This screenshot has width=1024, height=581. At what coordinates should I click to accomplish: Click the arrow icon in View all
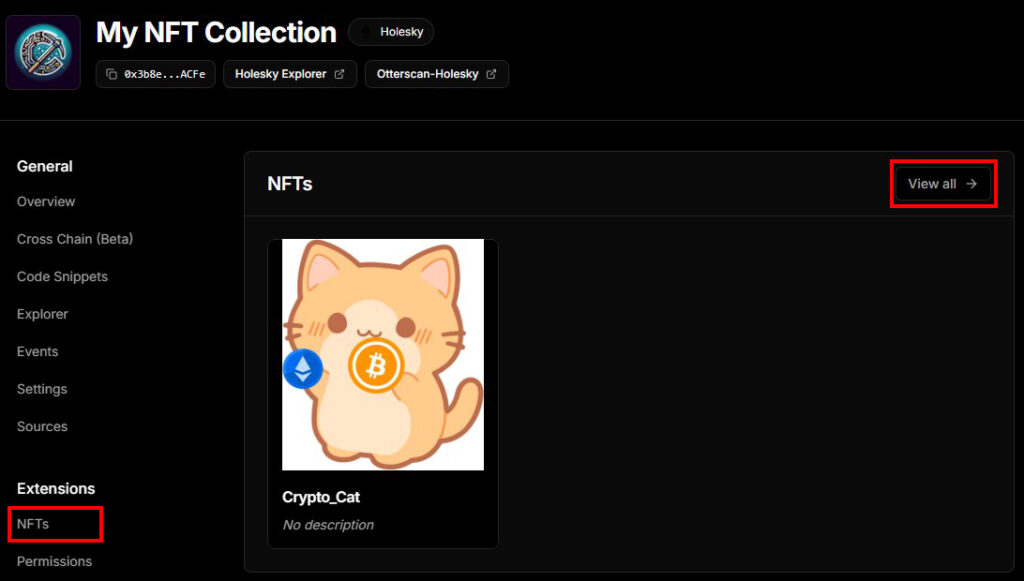pos(972,184)
